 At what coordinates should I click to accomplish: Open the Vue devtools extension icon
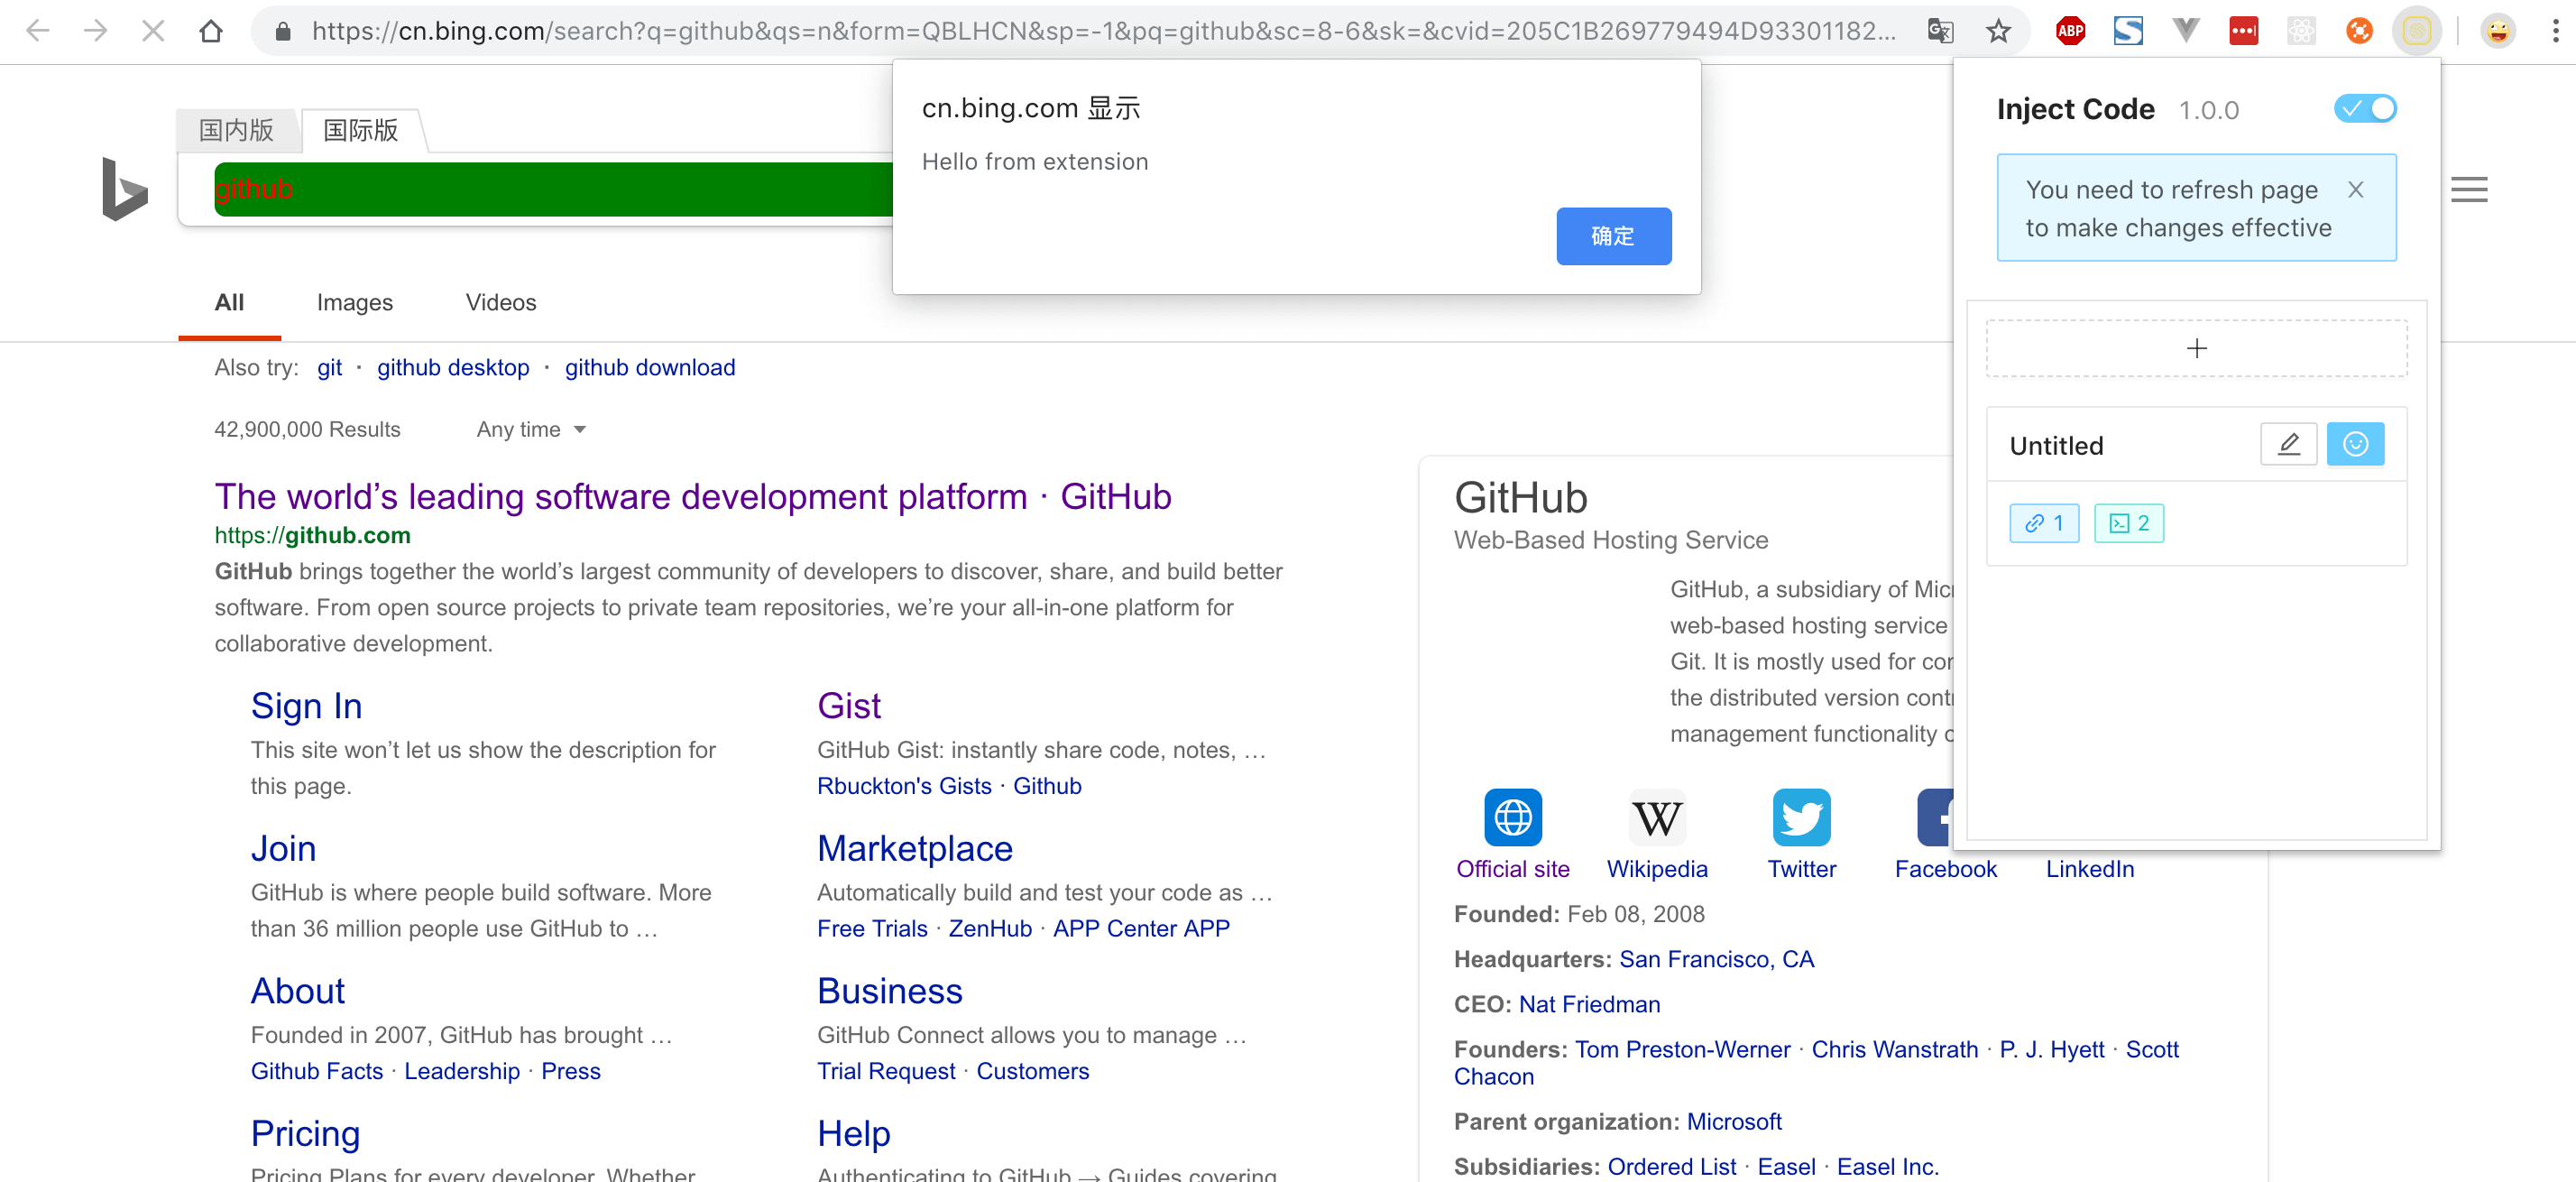pos(2186,31)
